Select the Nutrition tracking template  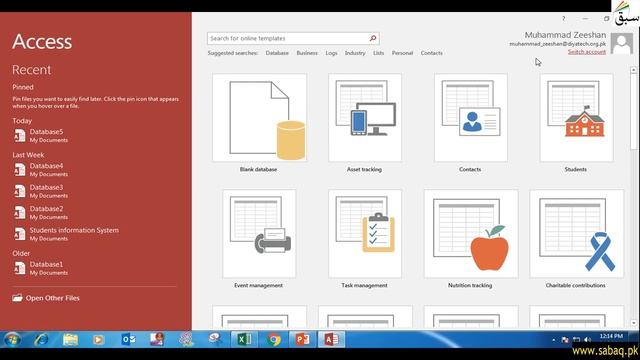tap(470, 239)
